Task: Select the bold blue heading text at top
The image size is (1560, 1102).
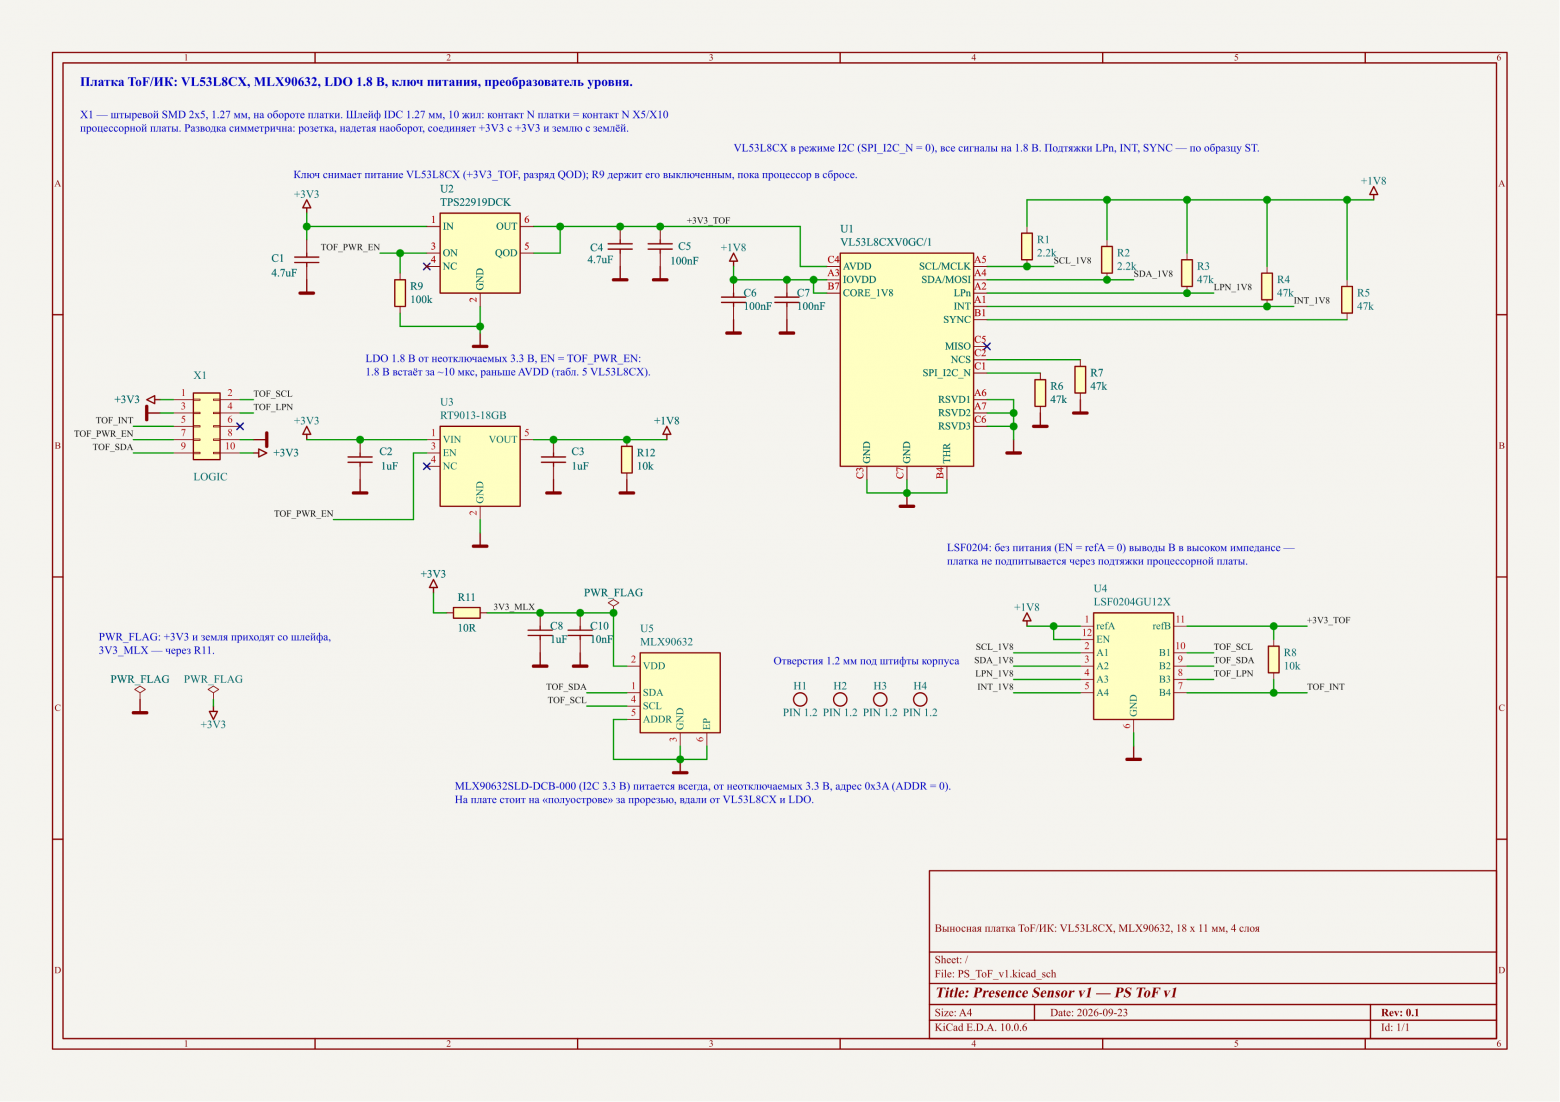Action: click(x=356, y=82)
